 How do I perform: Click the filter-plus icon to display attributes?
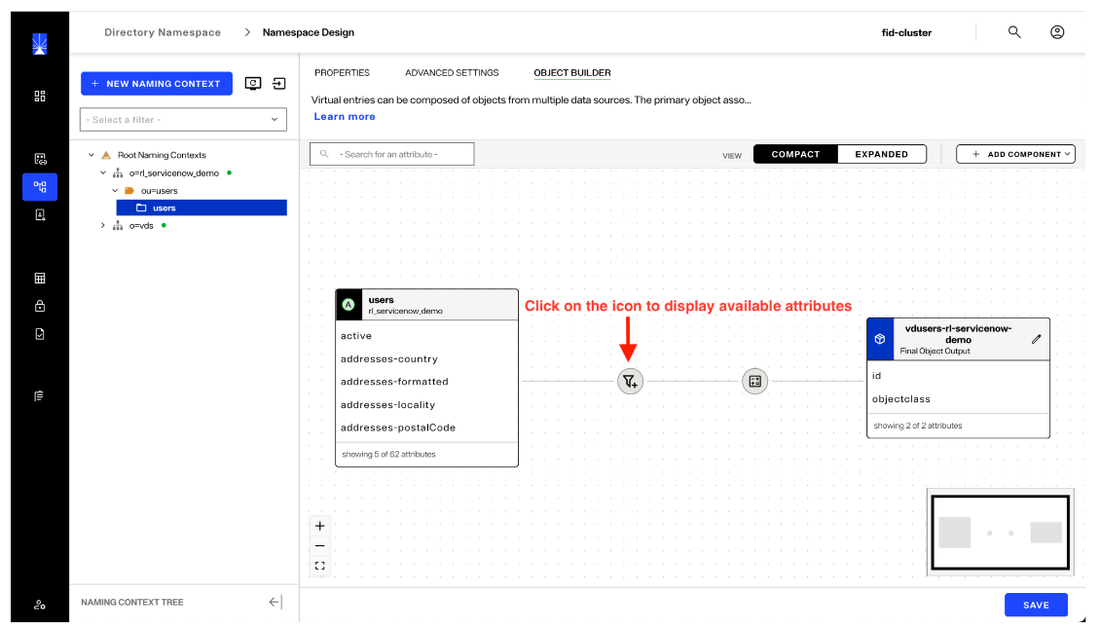(x=630, y=381)
